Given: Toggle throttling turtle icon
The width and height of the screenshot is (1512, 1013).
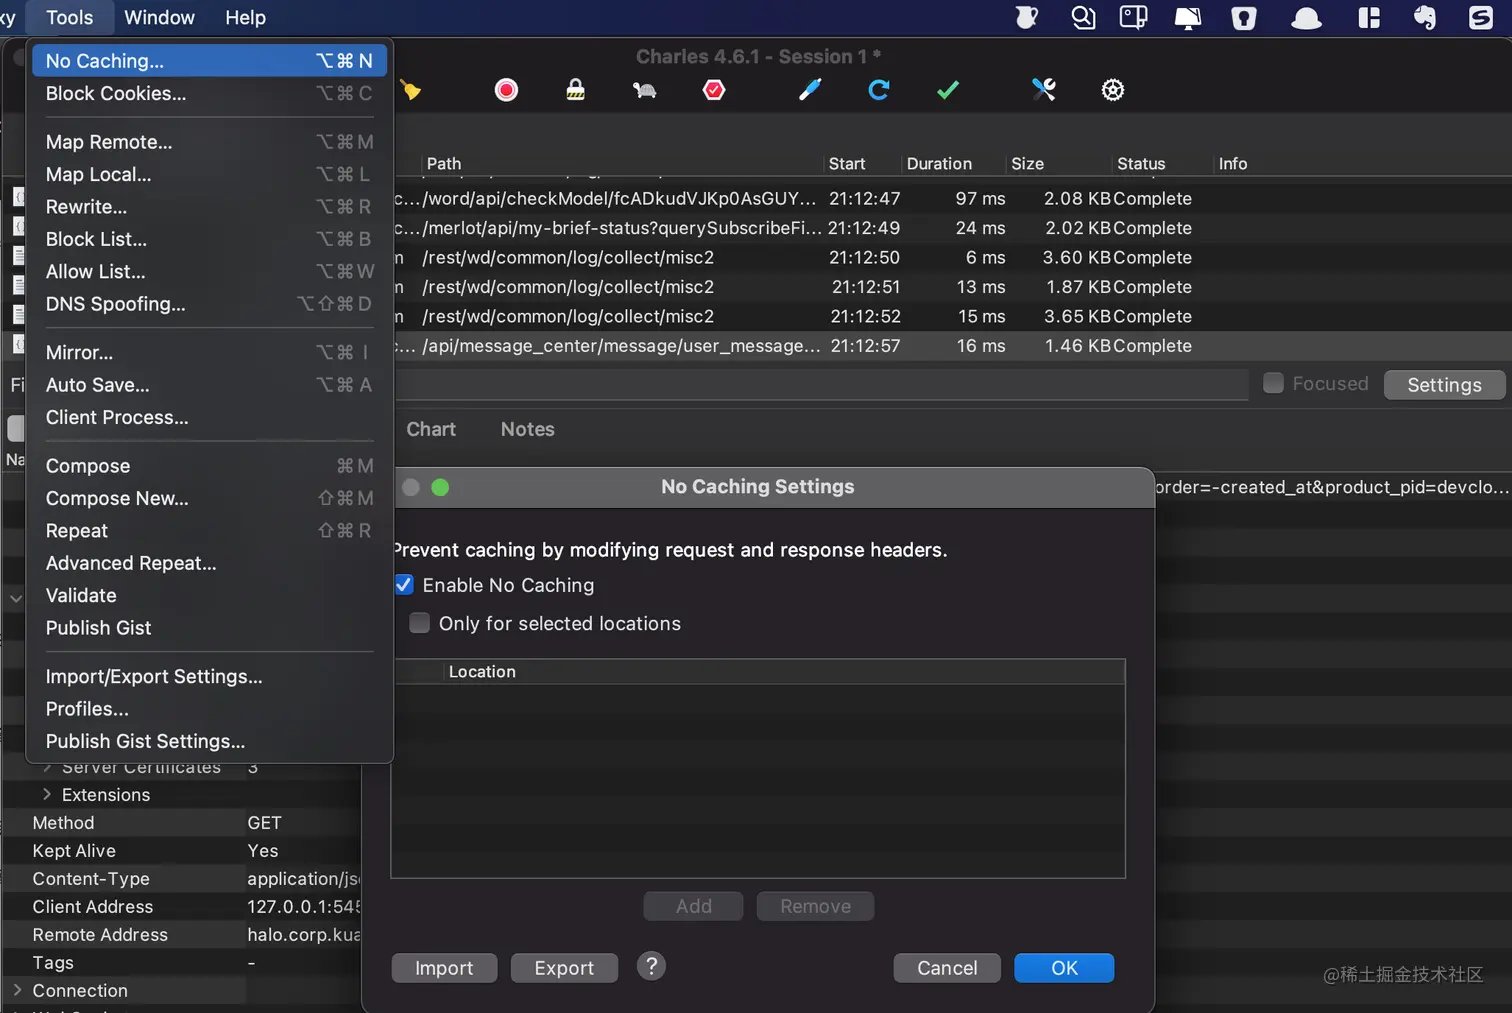Looking at the screenshot, I should (645, 90).
